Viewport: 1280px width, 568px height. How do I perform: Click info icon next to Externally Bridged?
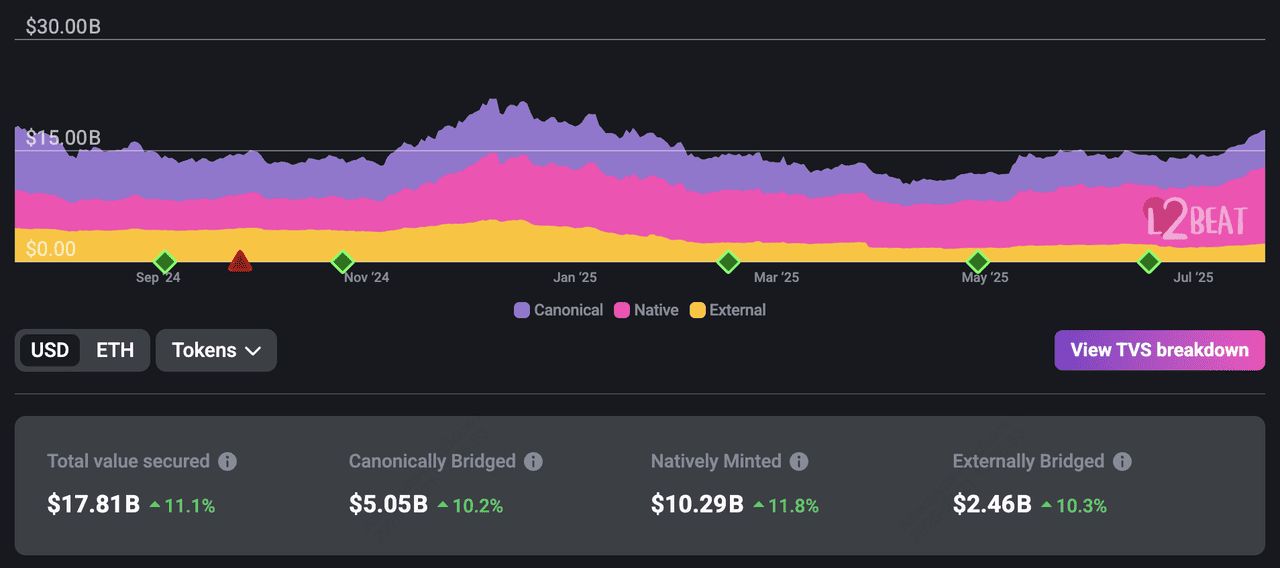coord(1122,461)
